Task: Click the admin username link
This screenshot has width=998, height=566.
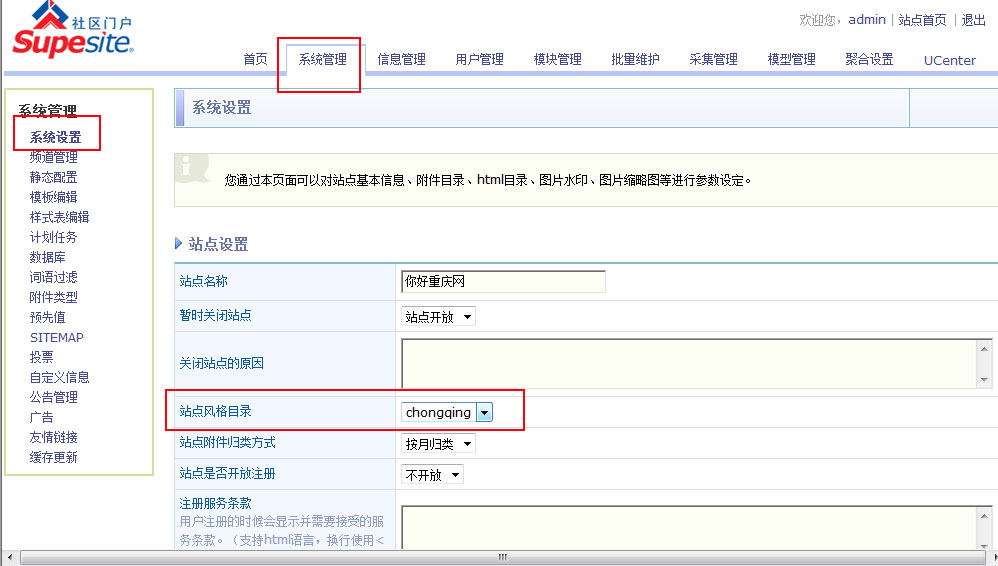Action: (867, 20)
